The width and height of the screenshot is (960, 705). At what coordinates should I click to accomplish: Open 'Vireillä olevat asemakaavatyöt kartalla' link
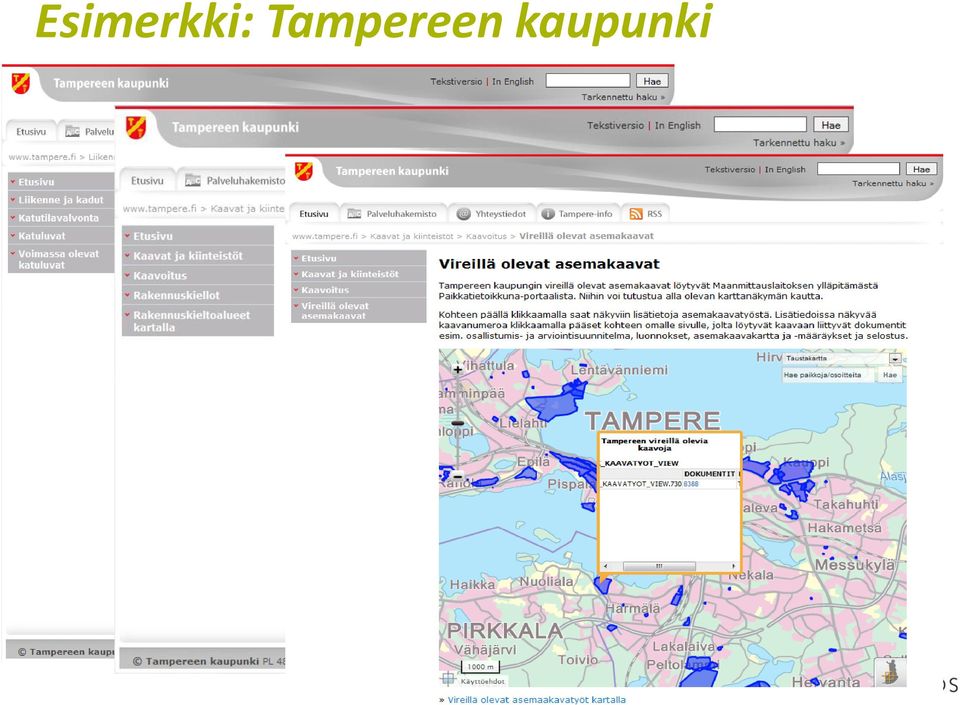click(536, 699)
